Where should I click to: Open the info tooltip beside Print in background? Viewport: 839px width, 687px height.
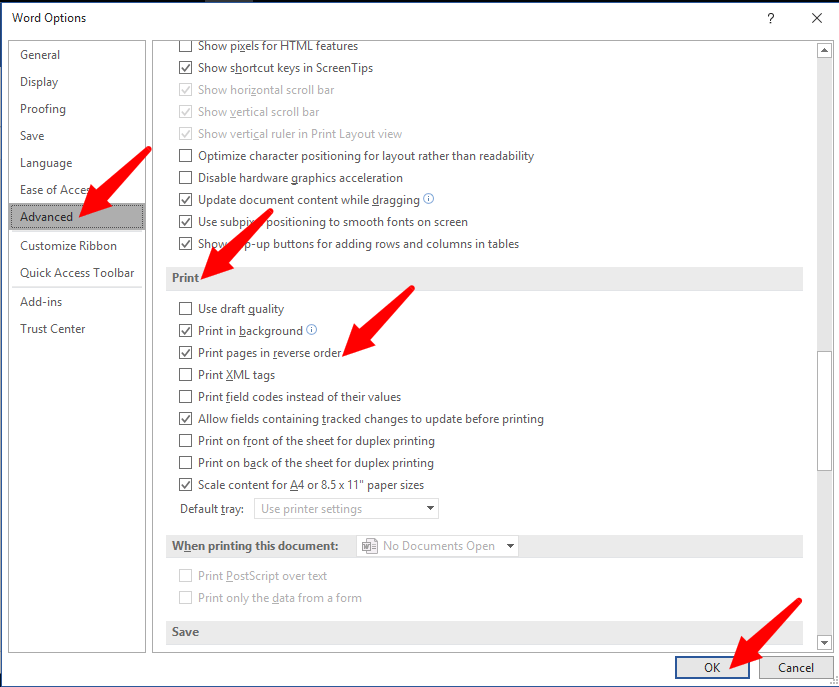[x=312, y=330]
